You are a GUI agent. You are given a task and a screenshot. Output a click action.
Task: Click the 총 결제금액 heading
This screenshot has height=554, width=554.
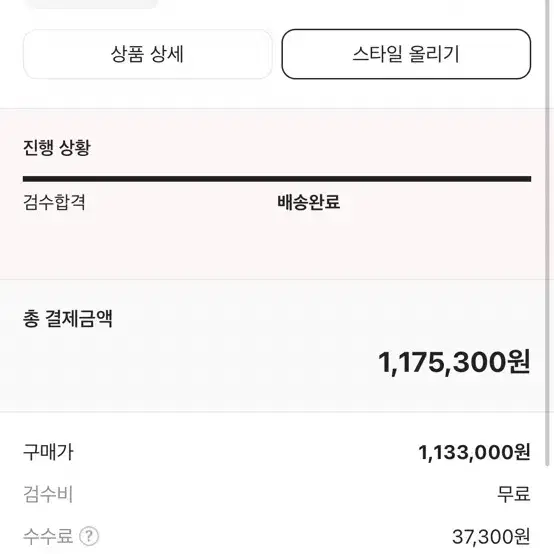click(68, 318)
